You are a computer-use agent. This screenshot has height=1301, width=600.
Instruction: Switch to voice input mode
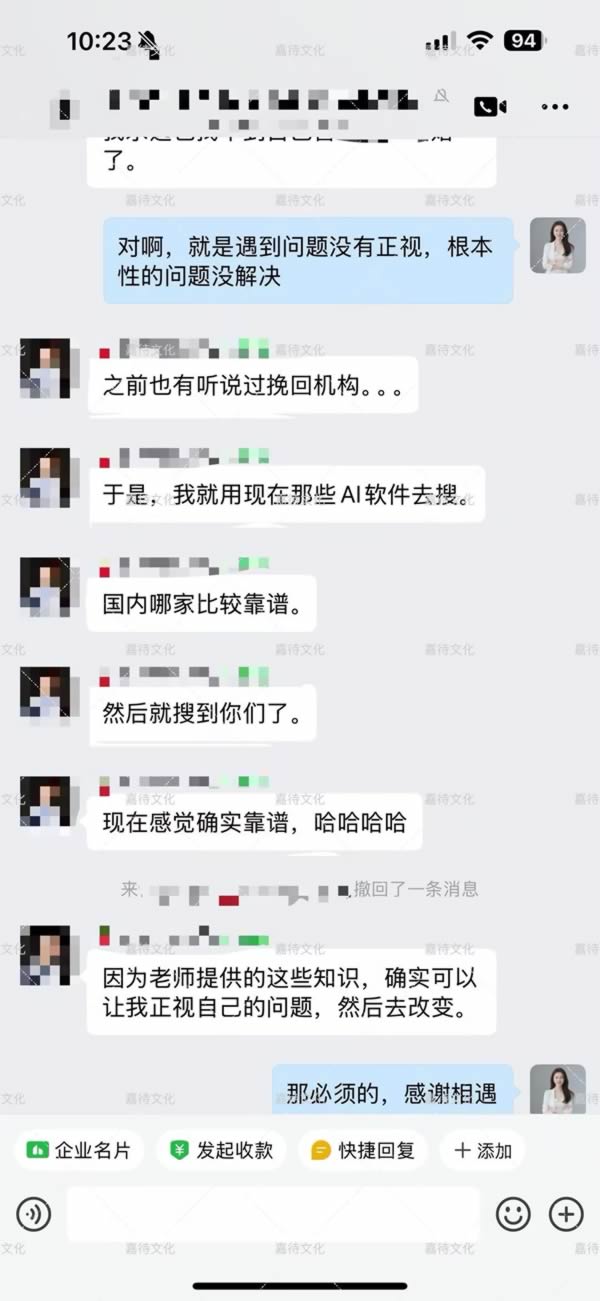tap(33, 1214)
